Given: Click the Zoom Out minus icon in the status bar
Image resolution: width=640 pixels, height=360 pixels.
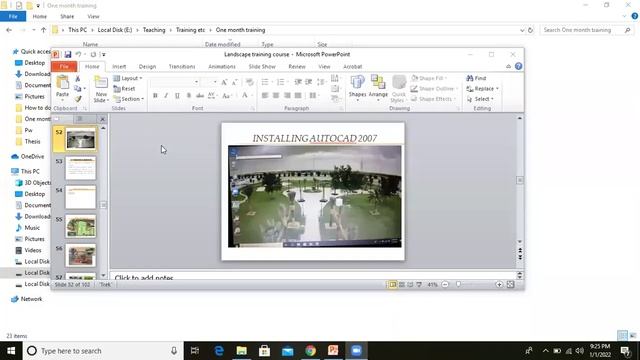Looking at the screenshot, I should point(445,284).
